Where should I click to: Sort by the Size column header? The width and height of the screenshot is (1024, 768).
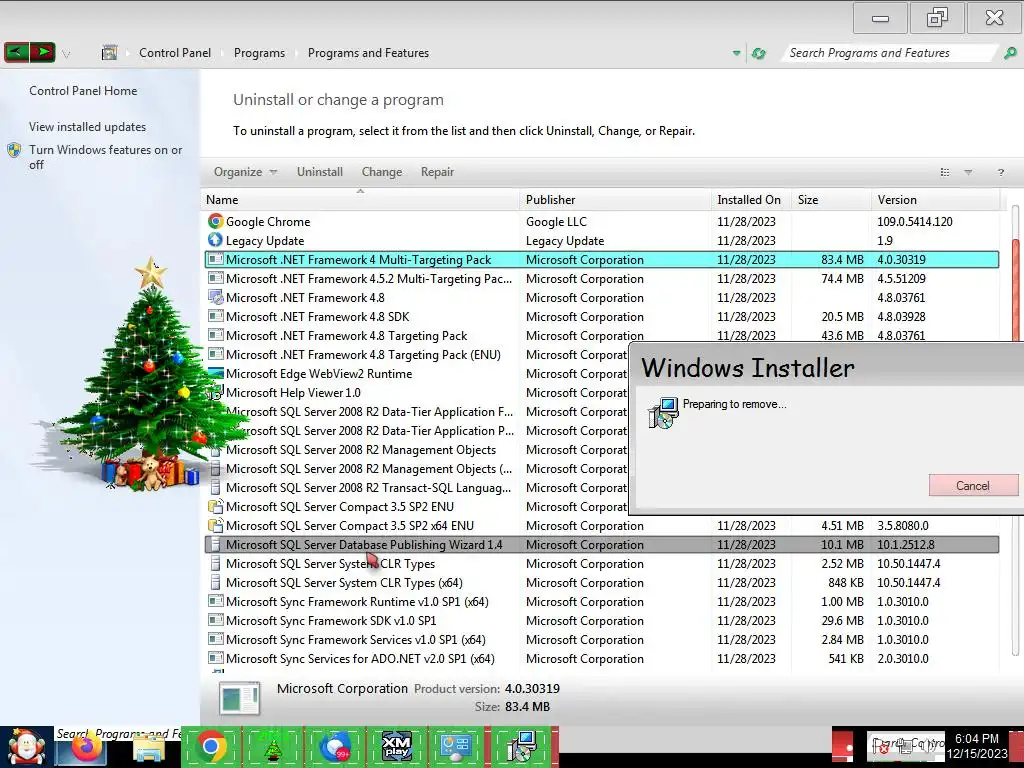831,200
